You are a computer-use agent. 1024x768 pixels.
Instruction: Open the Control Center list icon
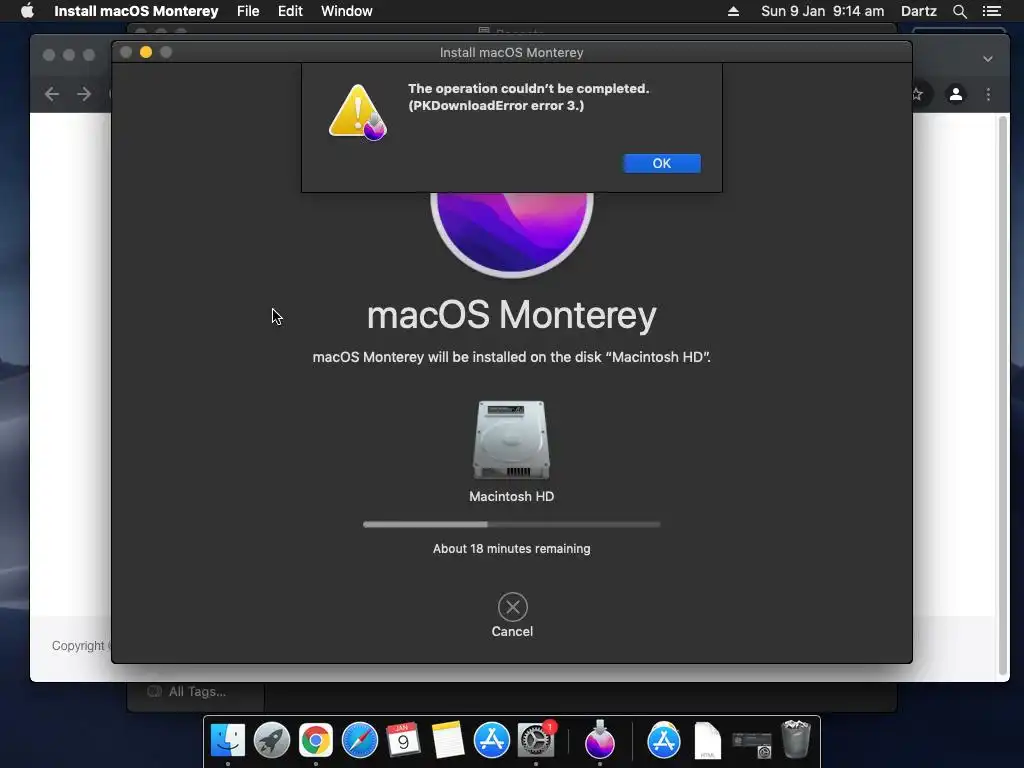[992, 11]
